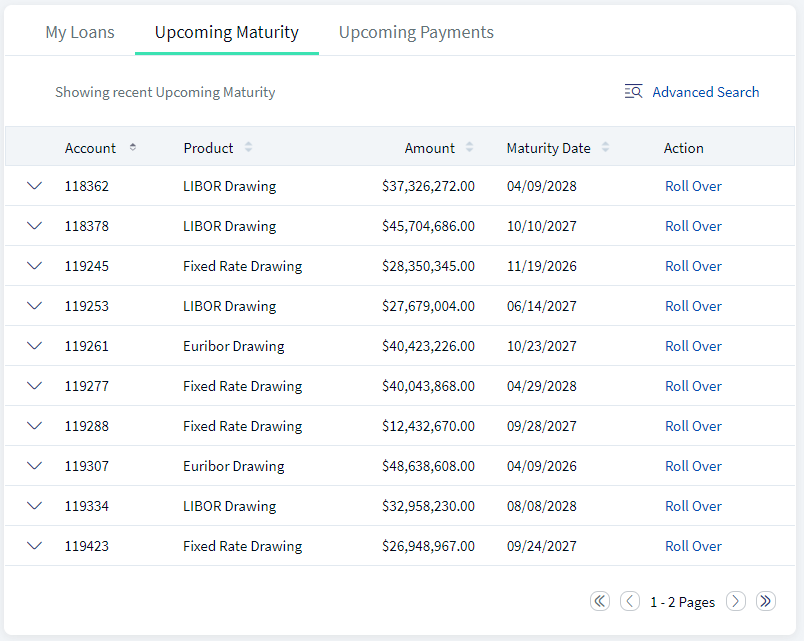Expand row for account 118378
804x641 pixels.
click(x=34, y=226)
